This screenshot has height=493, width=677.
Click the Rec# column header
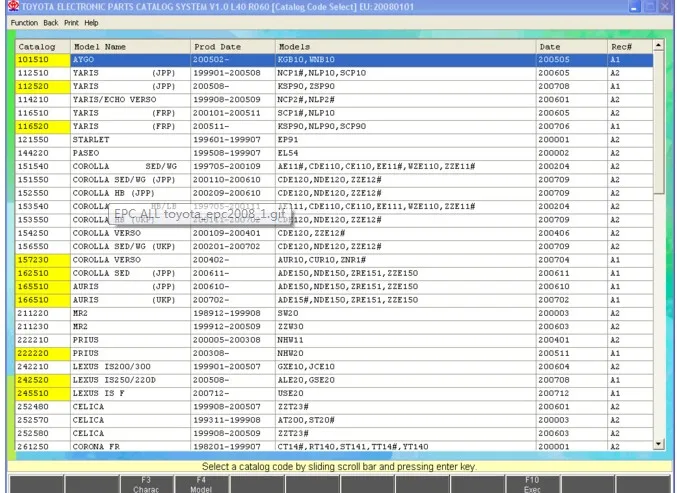pos(630,47)
